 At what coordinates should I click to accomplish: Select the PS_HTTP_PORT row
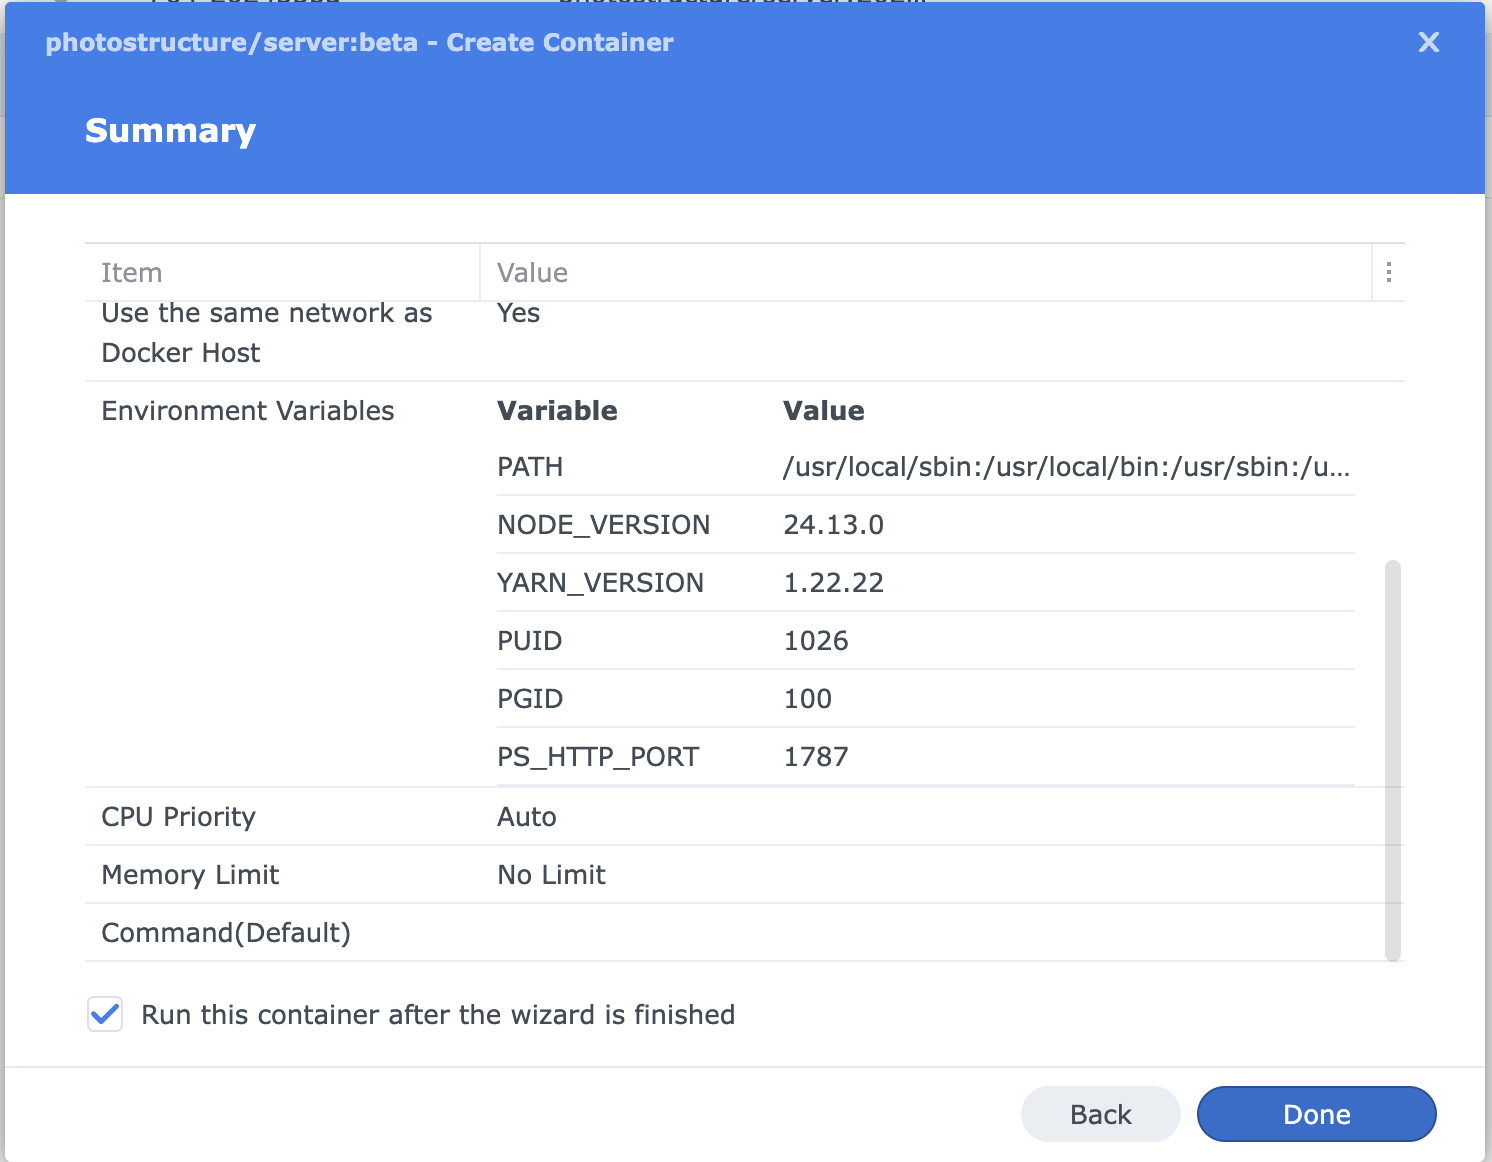click(x=598, y=756)
